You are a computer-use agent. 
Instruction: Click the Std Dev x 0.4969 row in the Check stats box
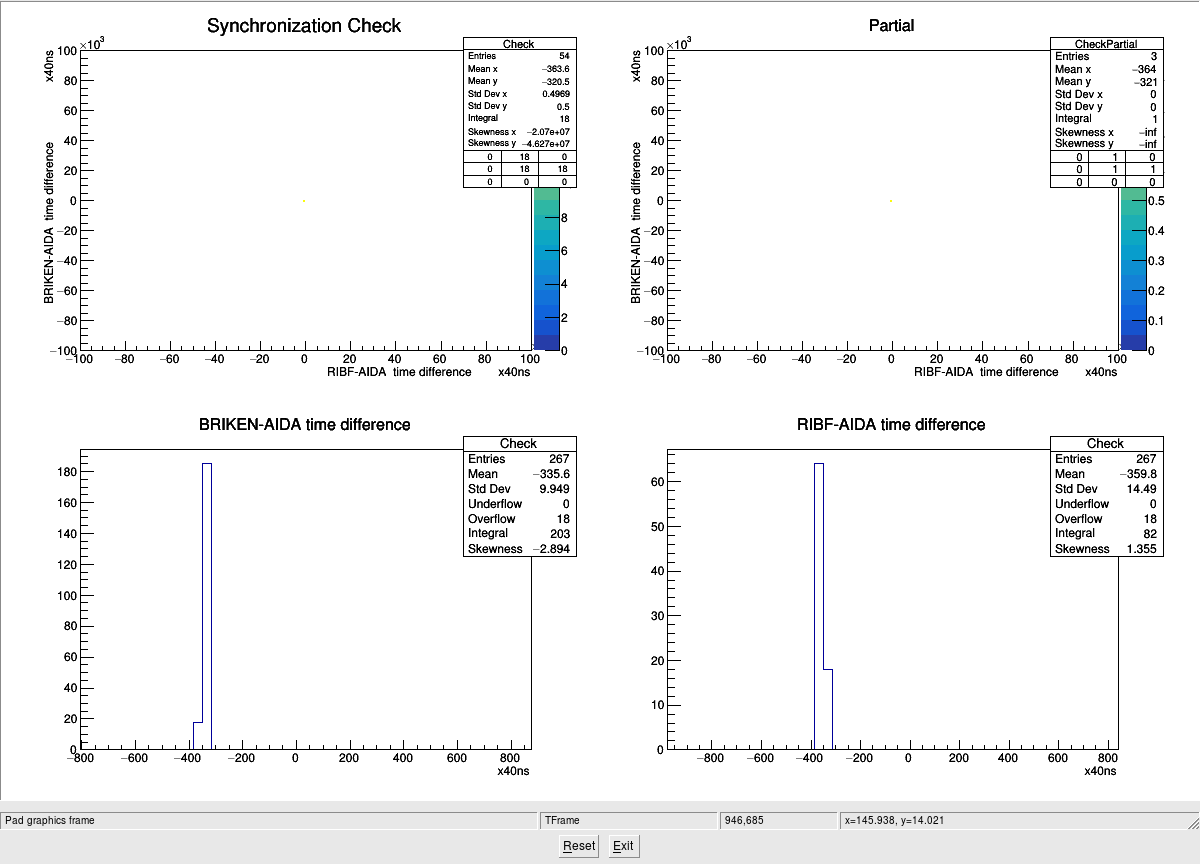pos(519,94)
